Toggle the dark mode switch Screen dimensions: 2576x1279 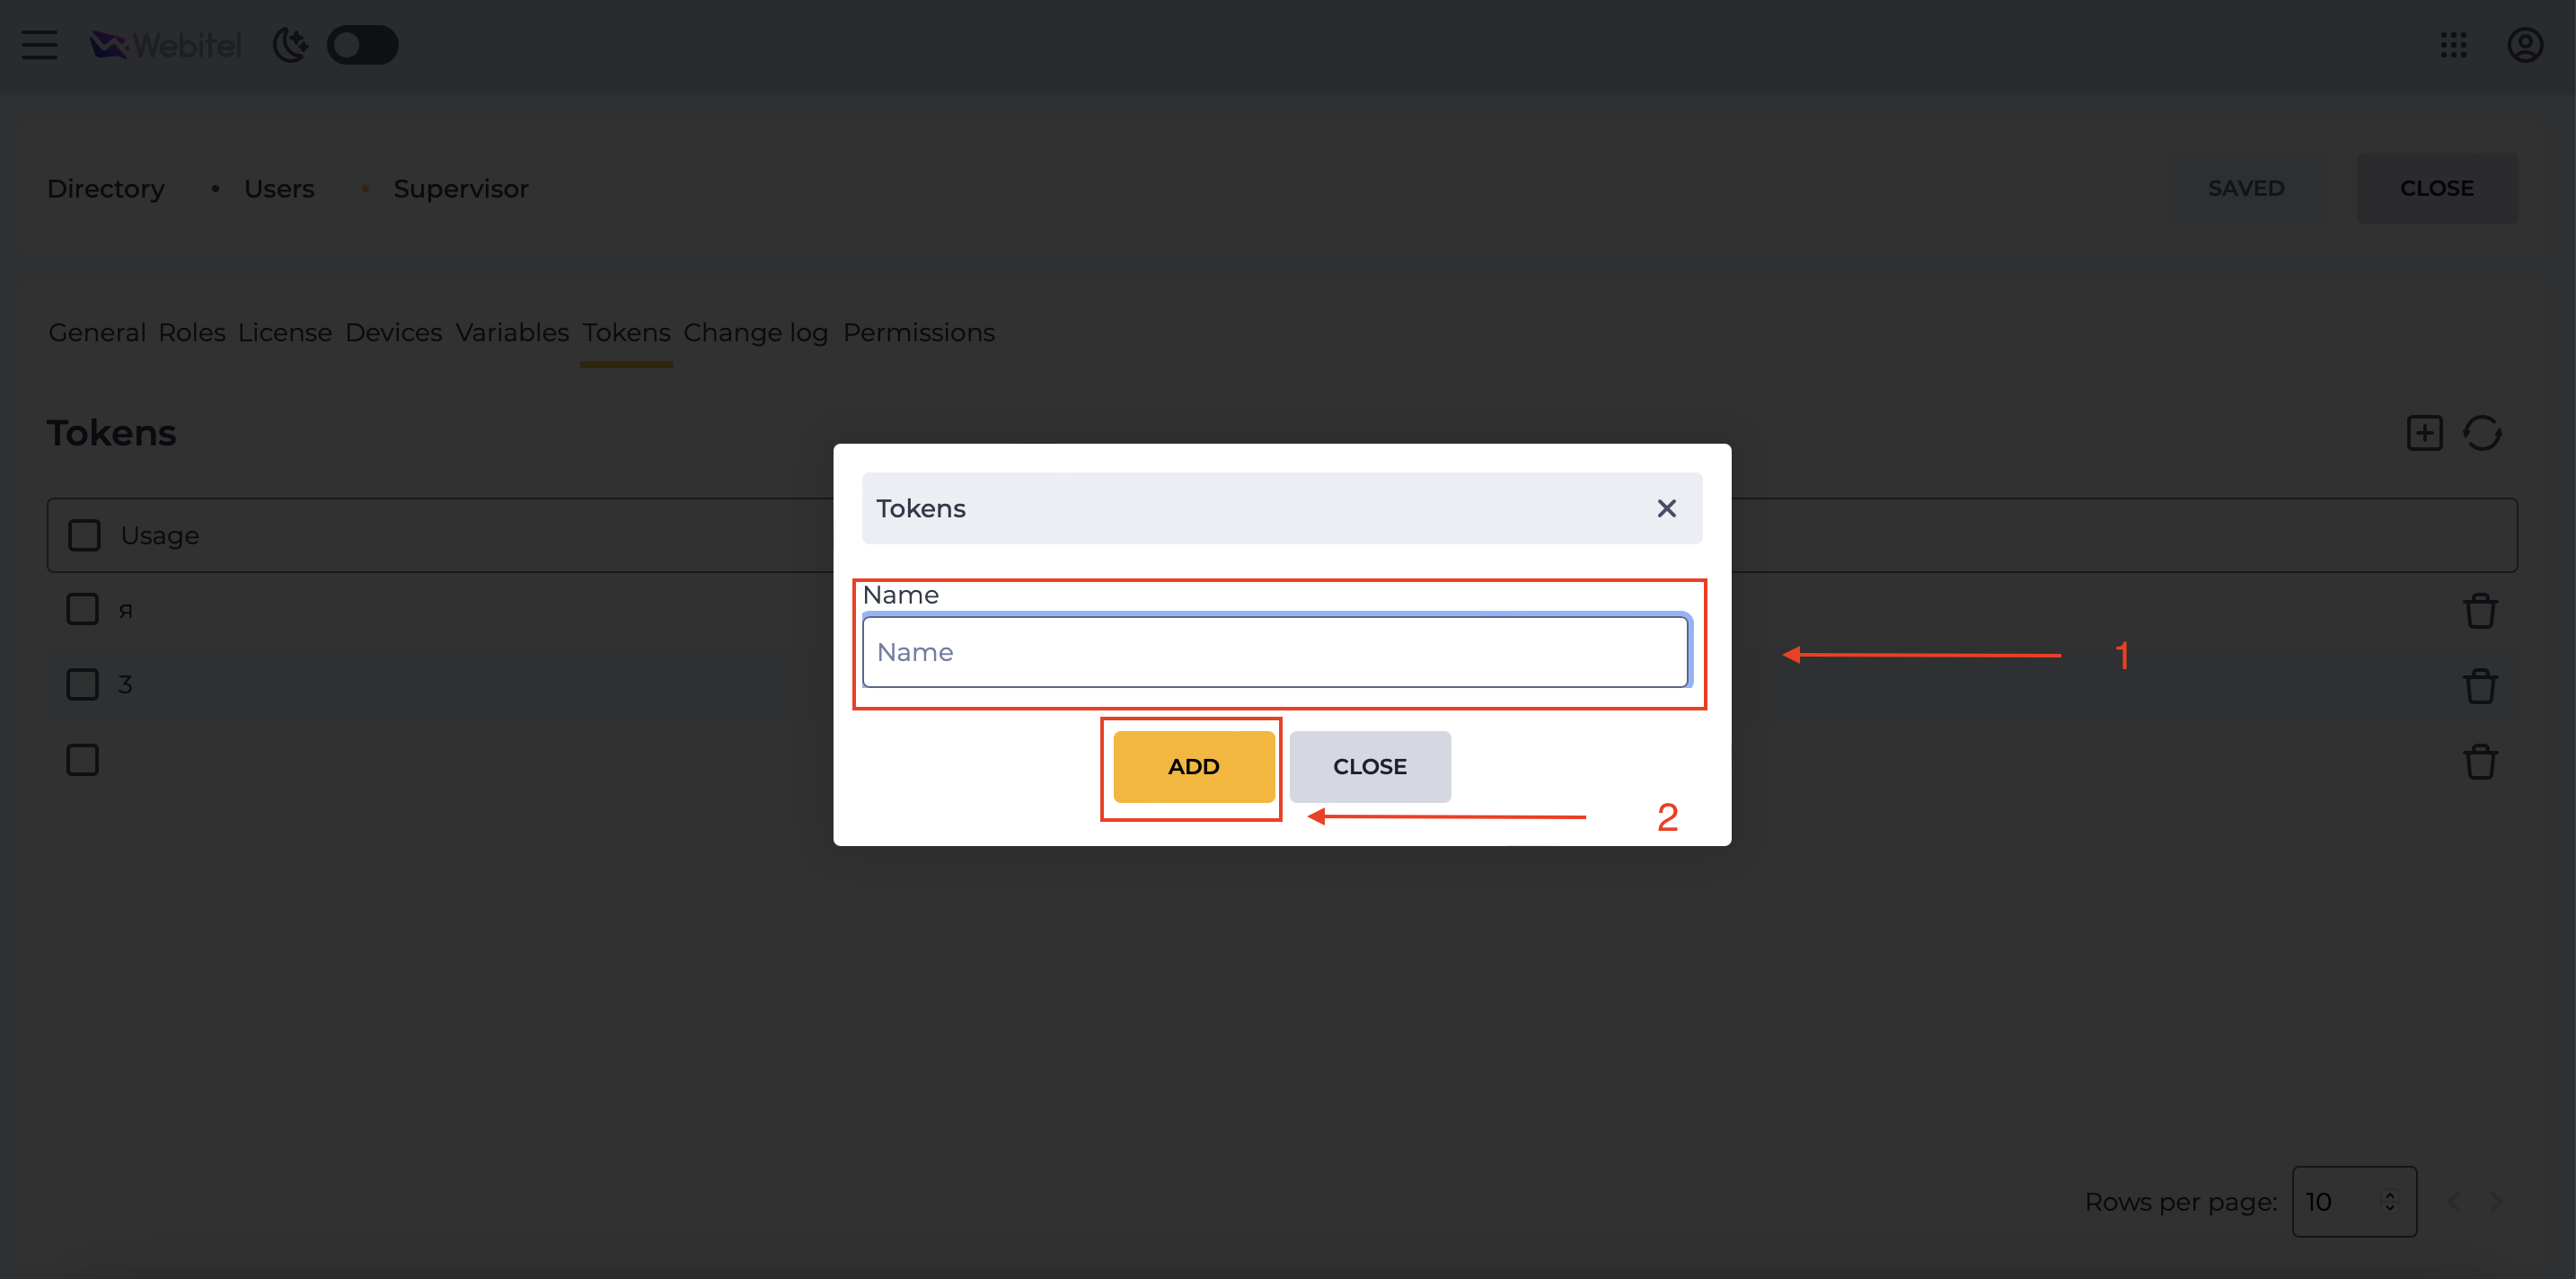(362, 45)
